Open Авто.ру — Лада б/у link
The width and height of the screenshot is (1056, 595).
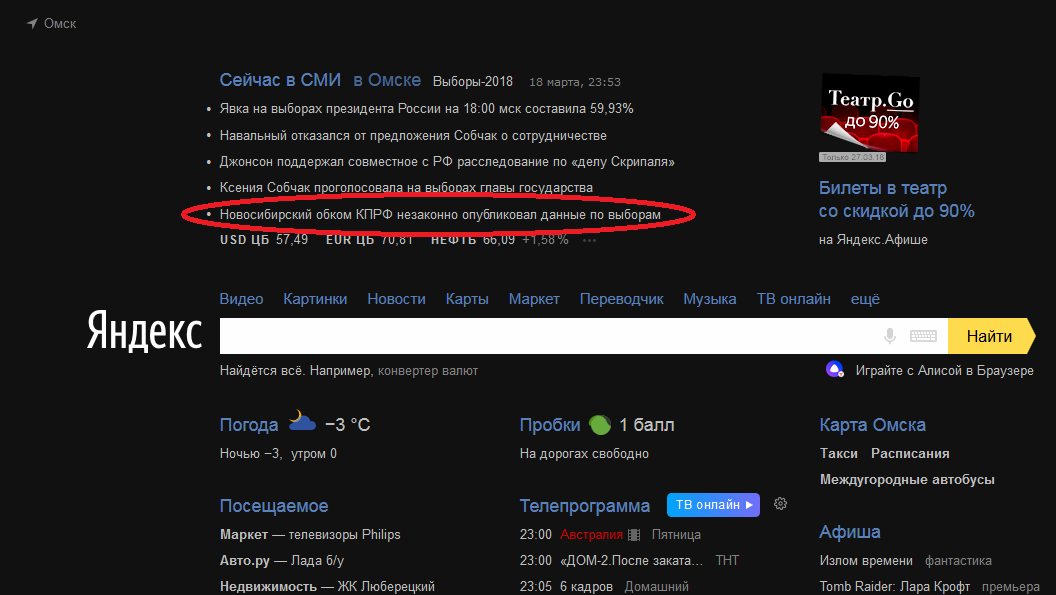pyautogui.click(x=282, y=561)
